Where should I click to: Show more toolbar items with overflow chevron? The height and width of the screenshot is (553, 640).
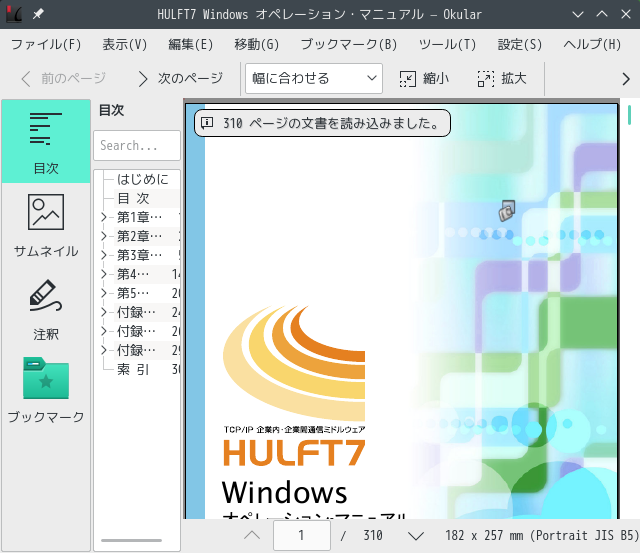coord(626,79)
